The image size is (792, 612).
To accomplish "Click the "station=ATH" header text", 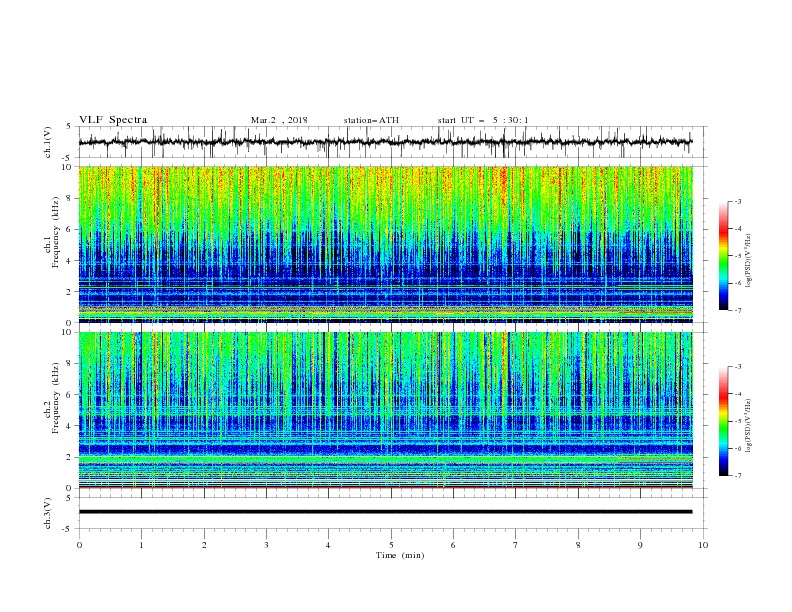I will (x=371, y=120).
